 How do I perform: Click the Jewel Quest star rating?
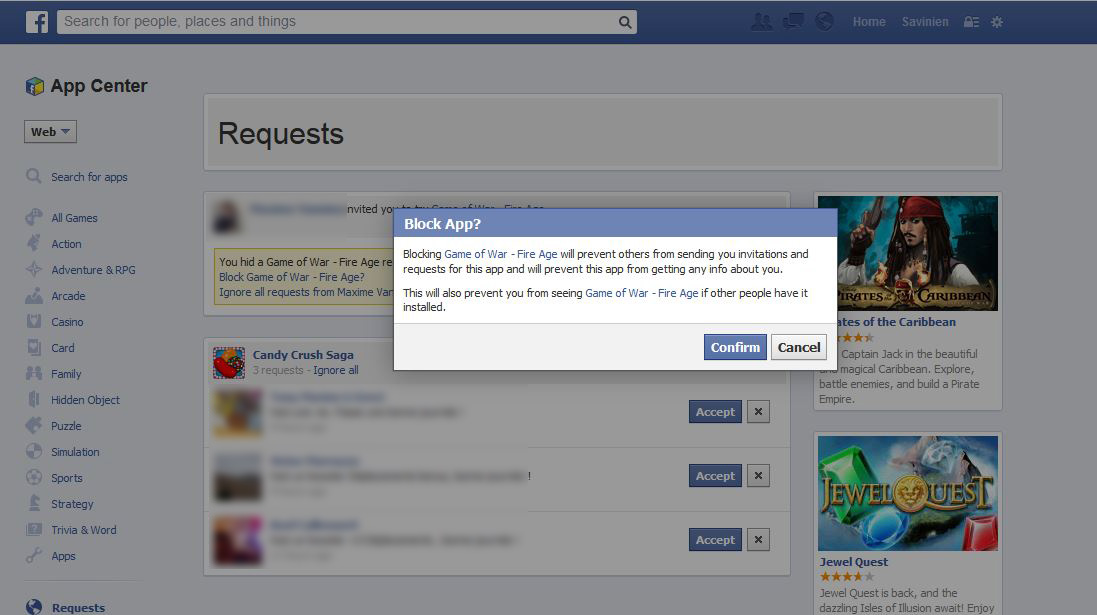click(x=847, y=577)
